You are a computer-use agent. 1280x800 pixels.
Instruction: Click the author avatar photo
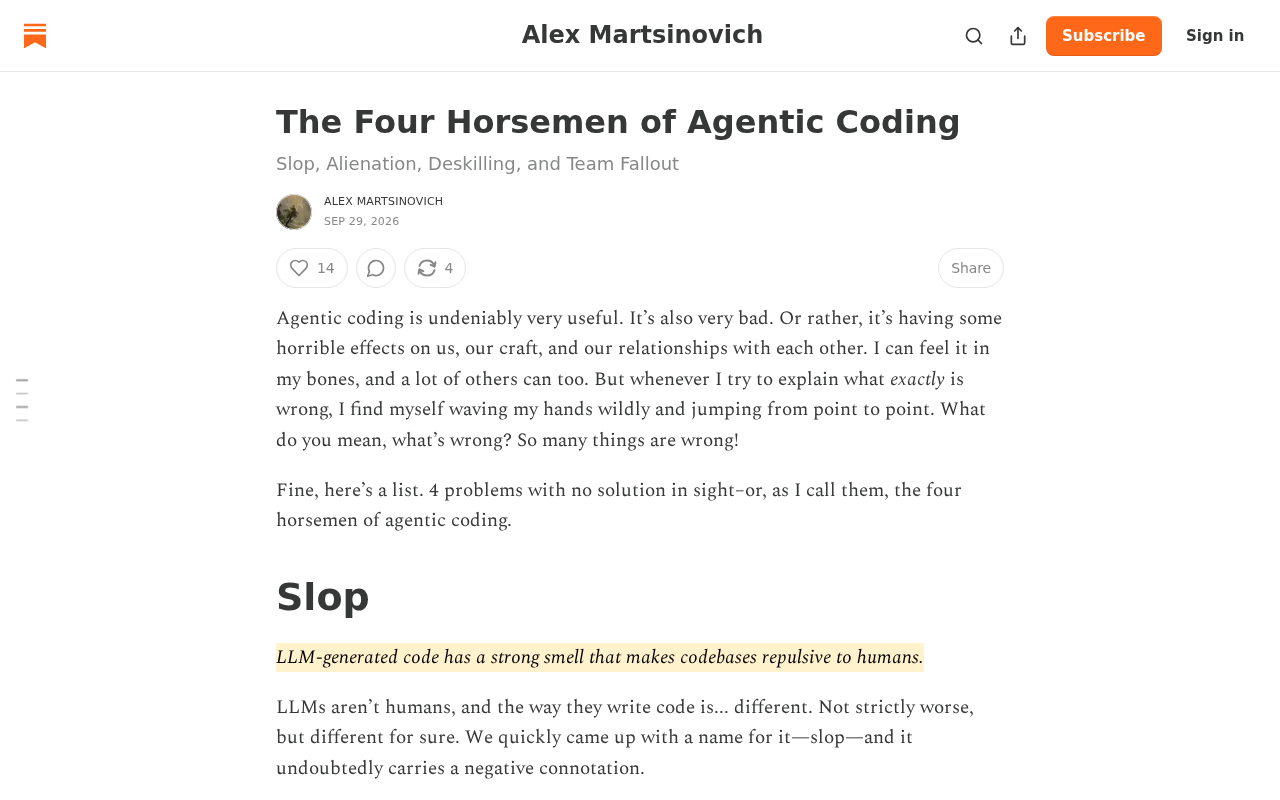click(x=294, y=212)
